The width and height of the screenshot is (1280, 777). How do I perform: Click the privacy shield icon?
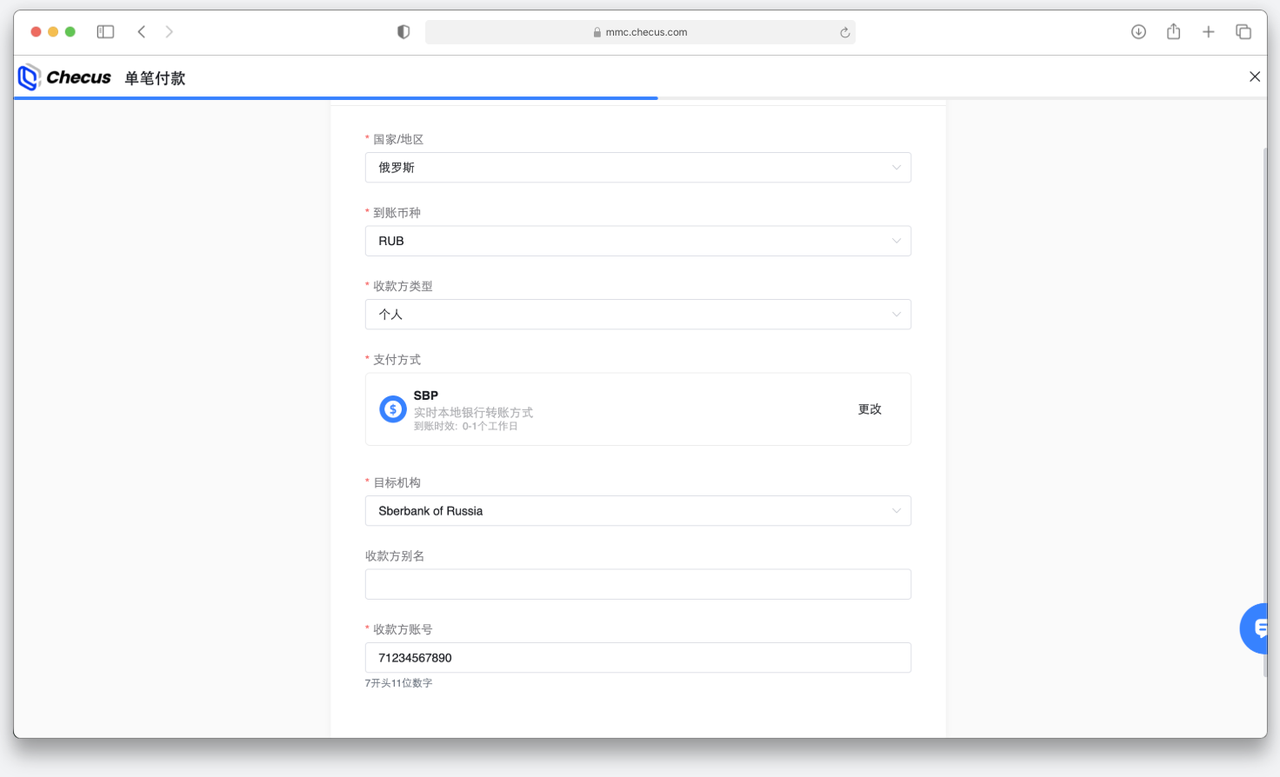coord(403,32)
